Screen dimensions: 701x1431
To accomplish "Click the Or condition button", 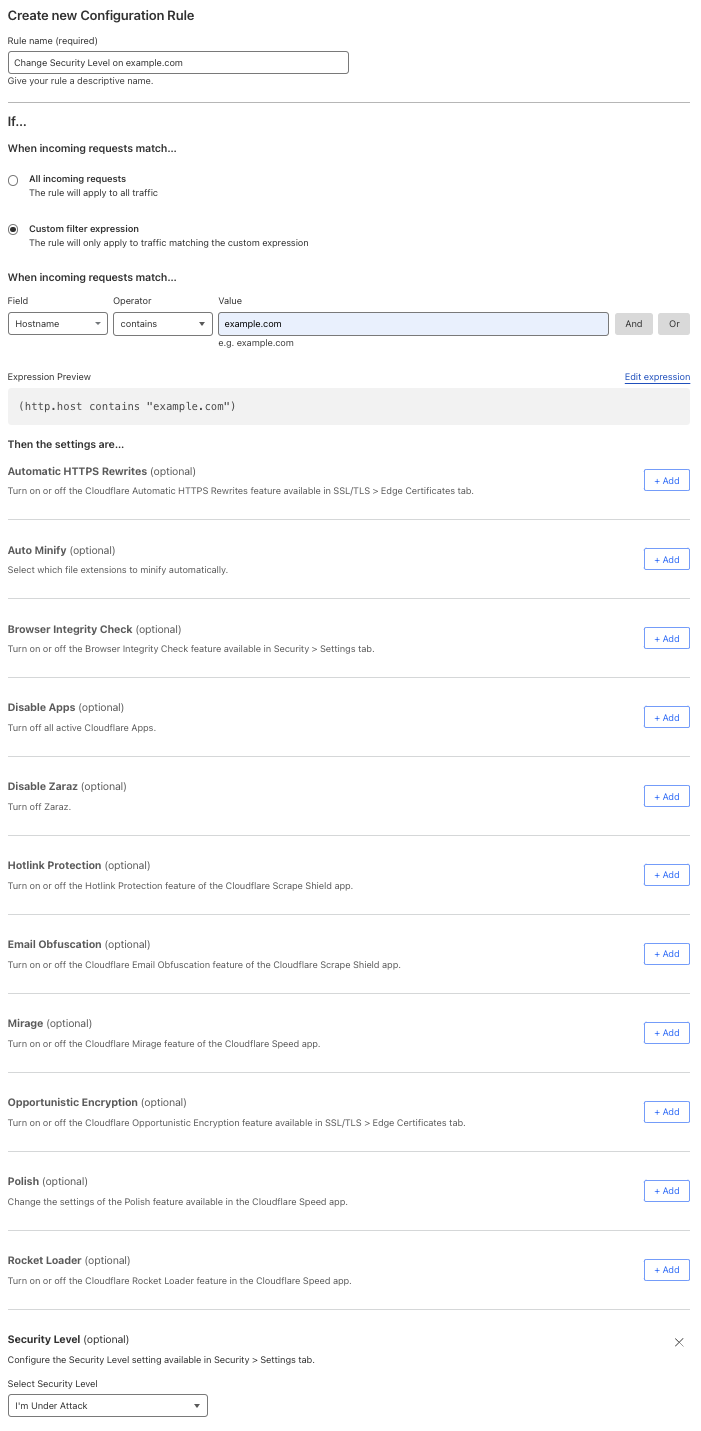I will click(x=674, y=324).
